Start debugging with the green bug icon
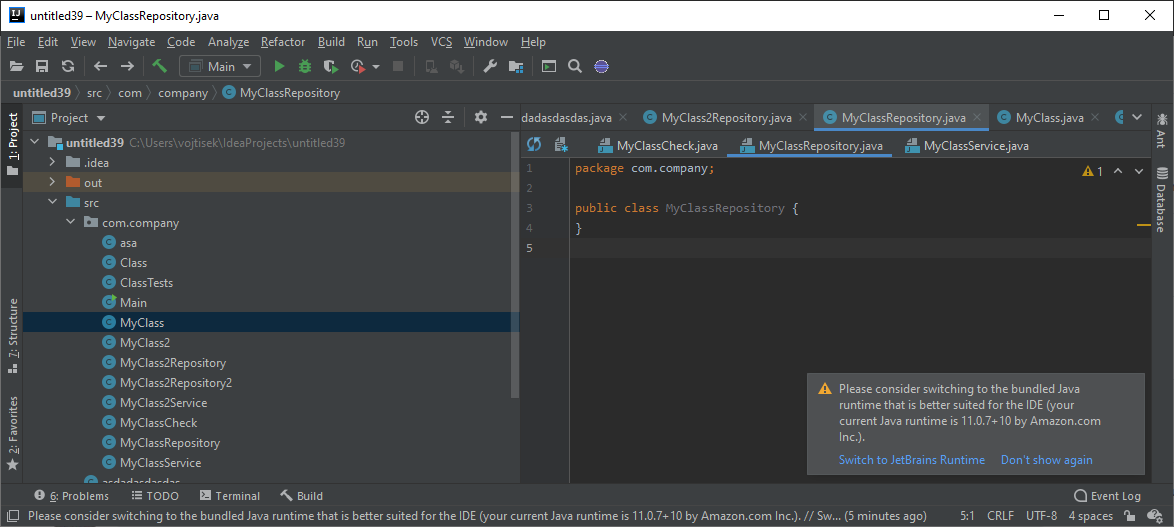 [305, 67]
